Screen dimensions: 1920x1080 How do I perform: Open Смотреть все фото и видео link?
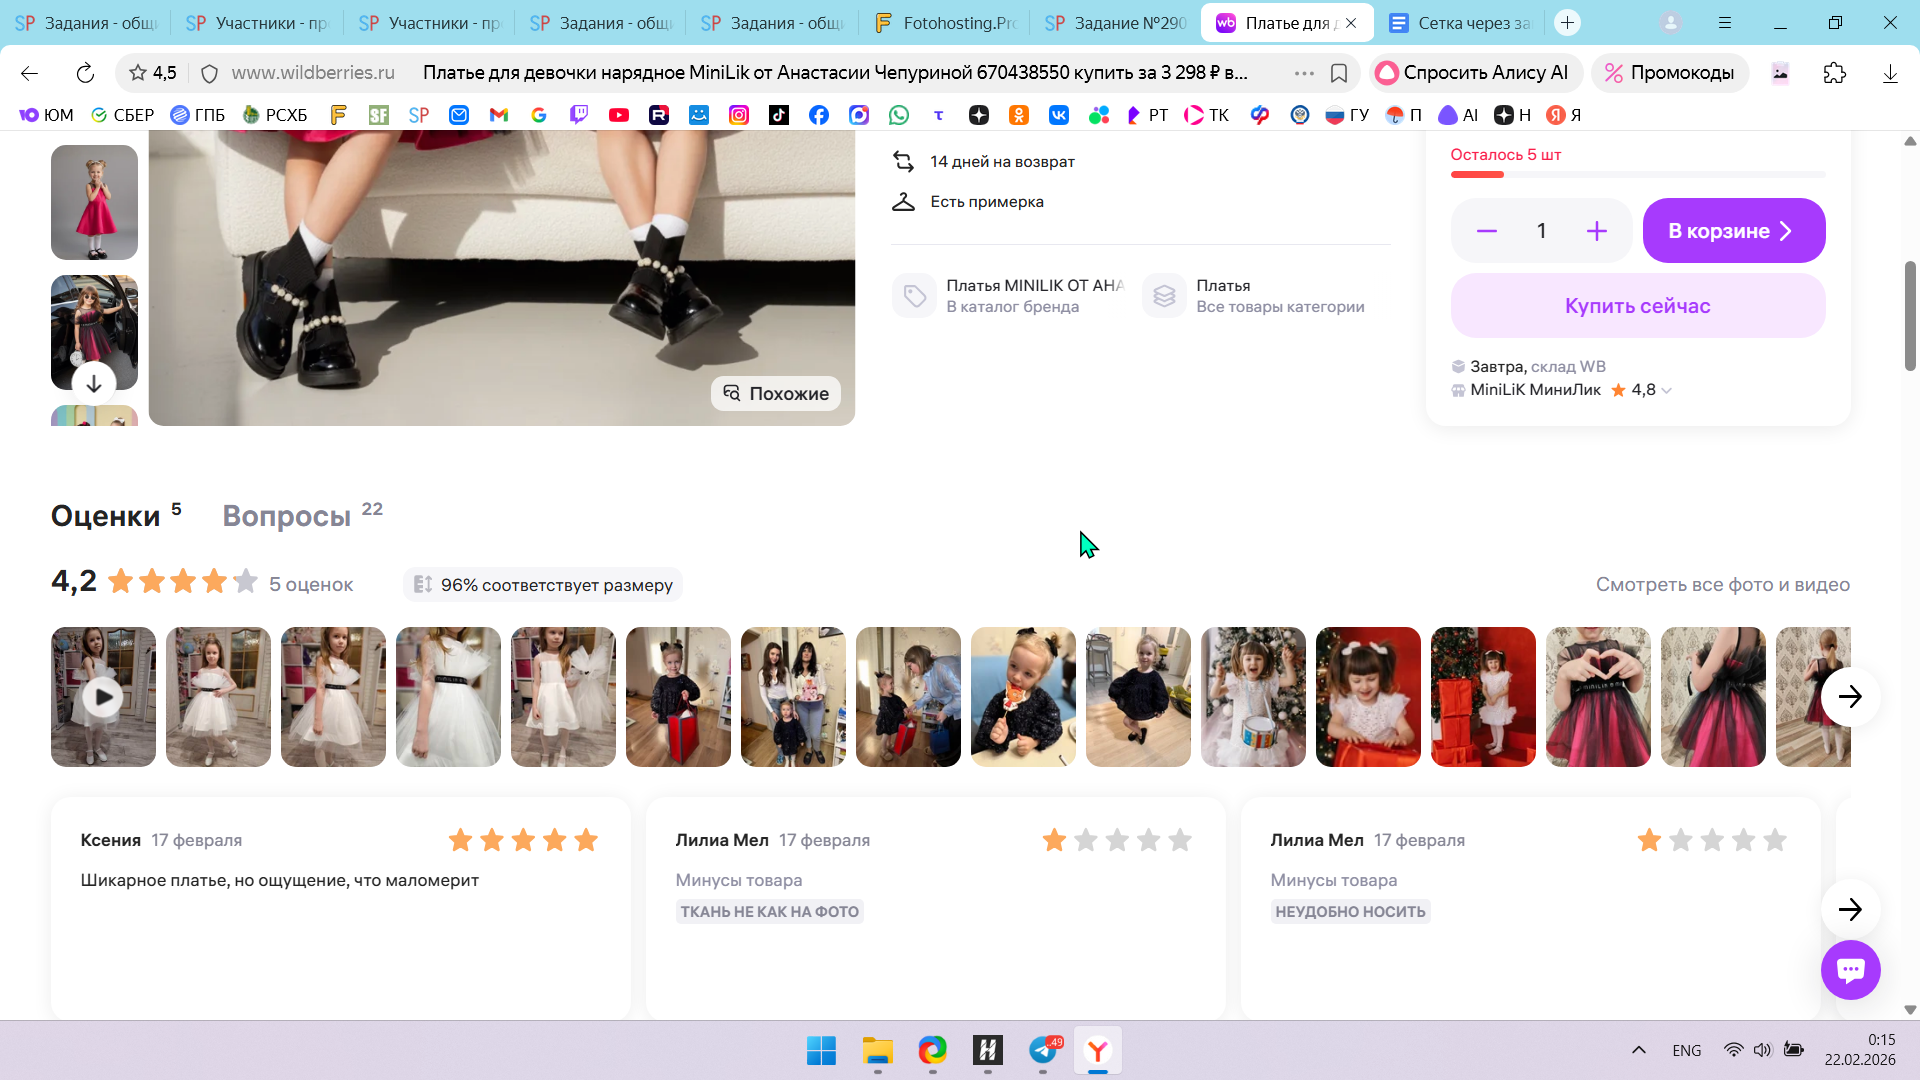(1722, 585)
